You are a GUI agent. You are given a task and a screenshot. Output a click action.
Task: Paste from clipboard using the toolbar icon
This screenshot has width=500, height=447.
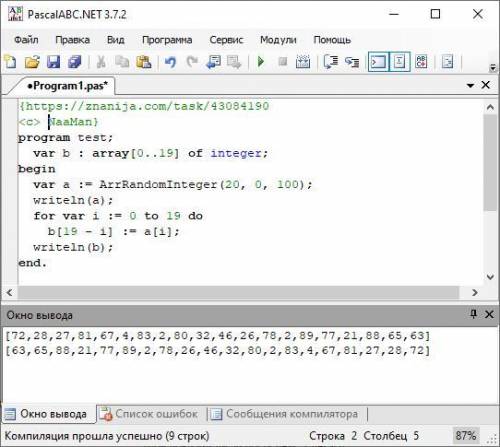pos(144,62)
